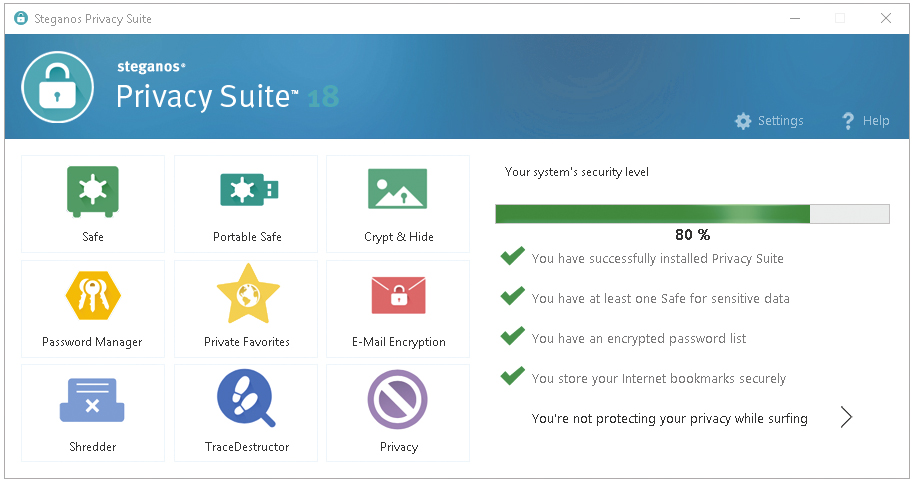Open the Help link

876,121
